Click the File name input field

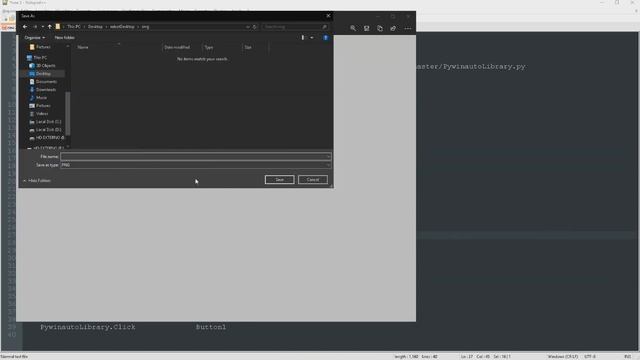click(x=196, y=156)
